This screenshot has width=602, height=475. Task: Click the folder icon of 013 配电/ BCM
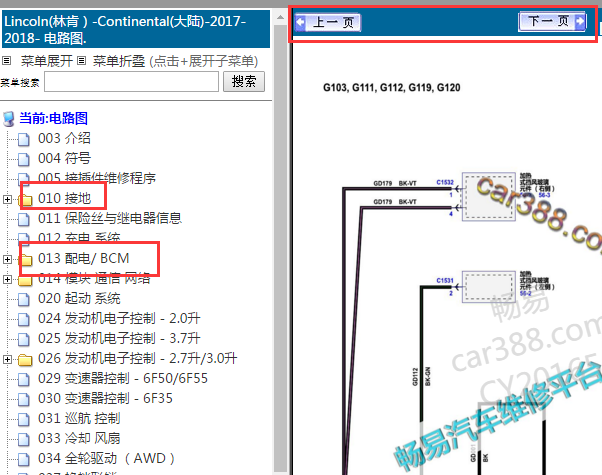pyautogui.click(x=25, y=259)
